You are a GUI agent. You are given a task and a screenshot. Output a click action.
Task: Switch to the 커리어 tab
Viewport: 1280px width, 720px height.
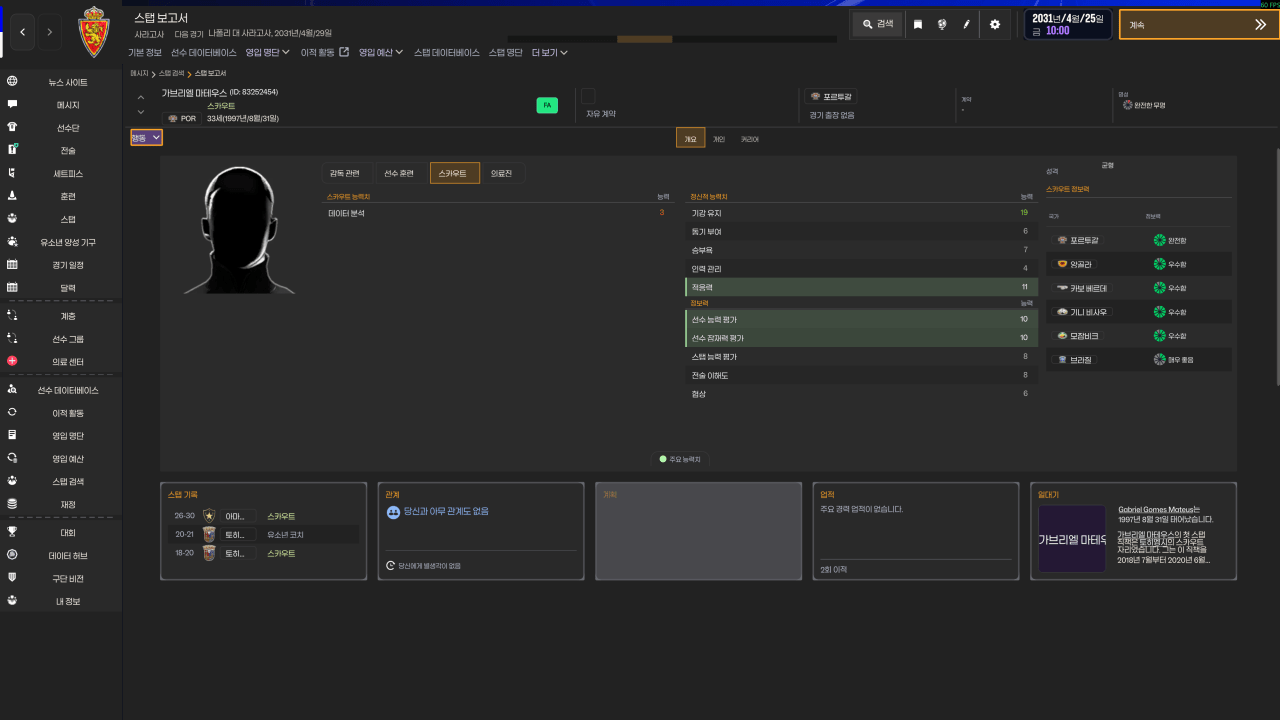(750, 139)
